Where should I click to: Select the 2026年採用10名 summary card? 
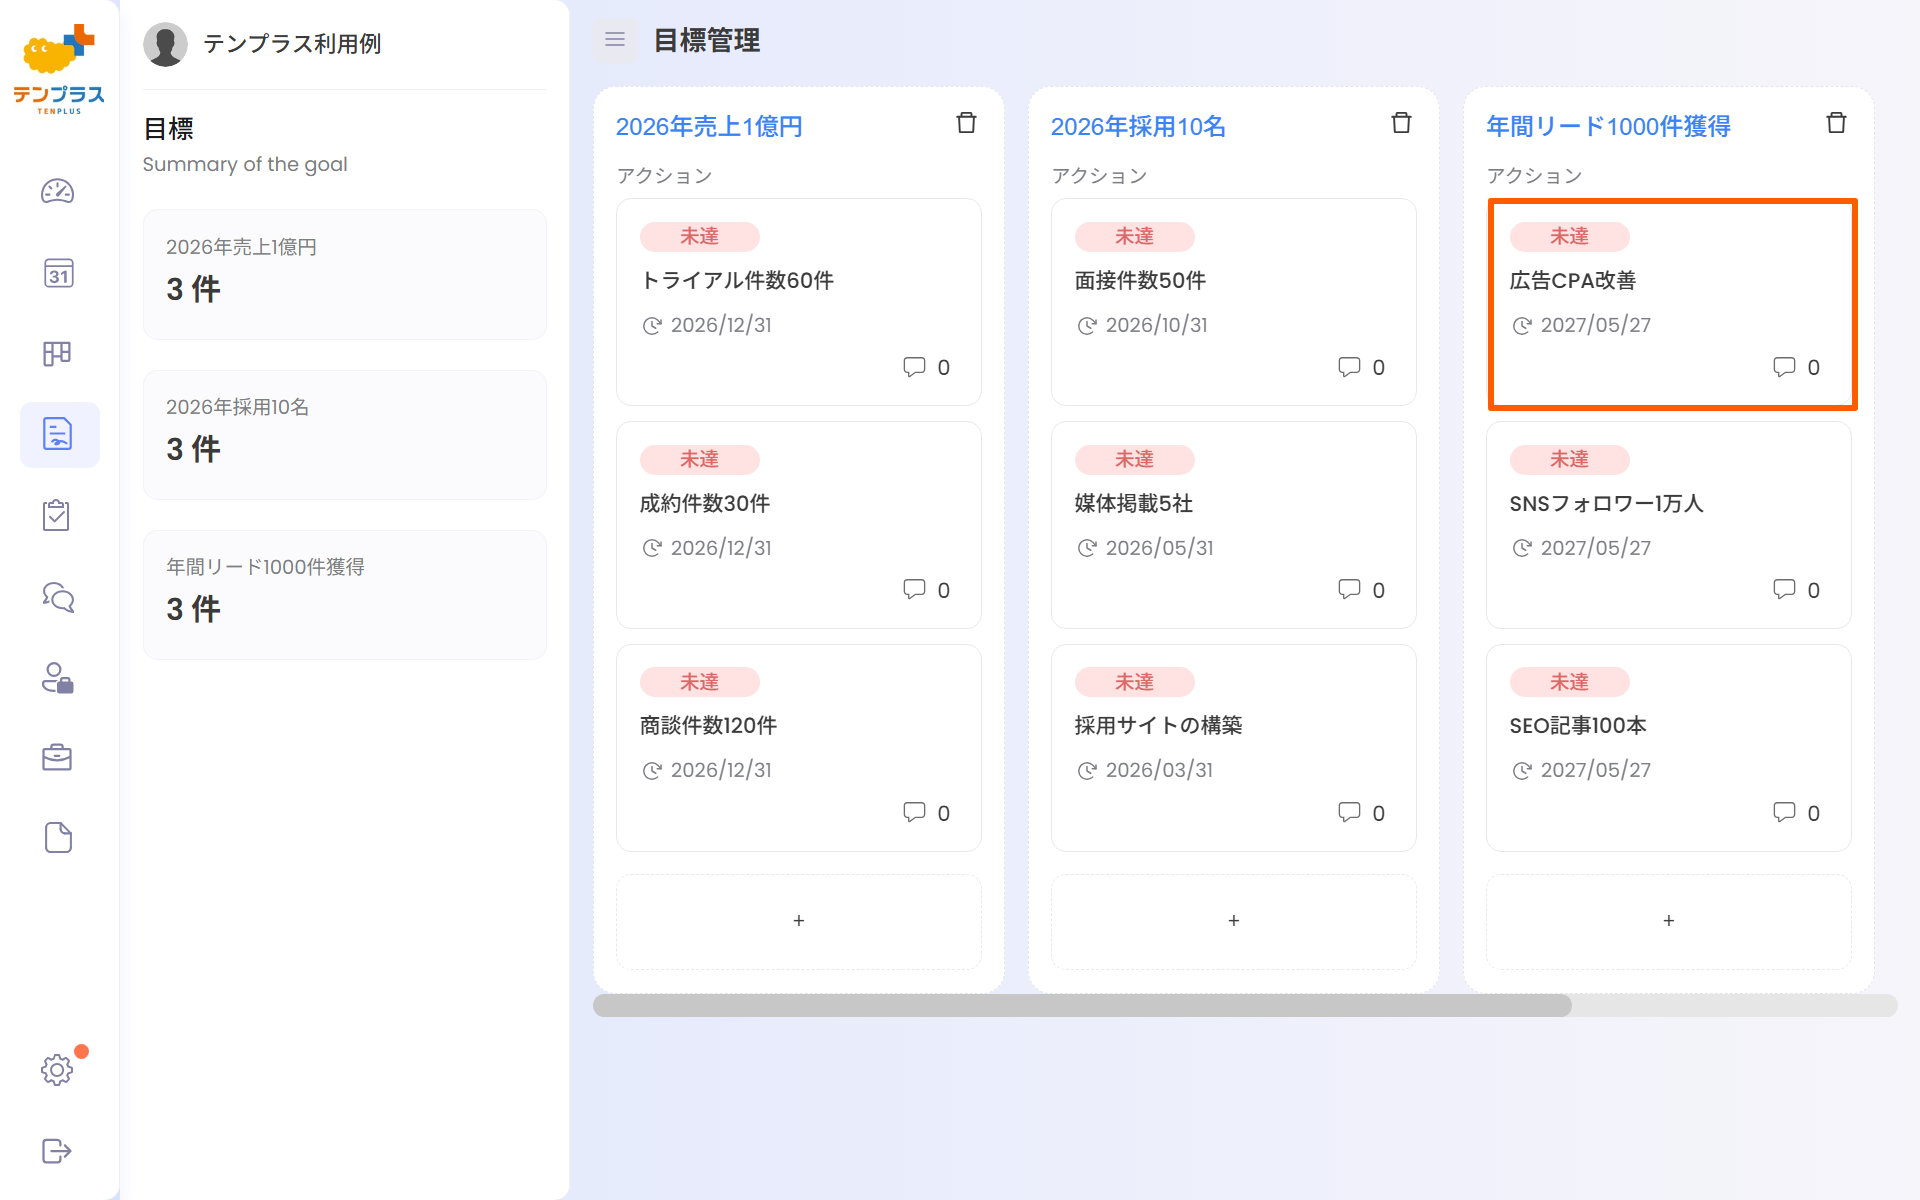(x=345, y=434)
